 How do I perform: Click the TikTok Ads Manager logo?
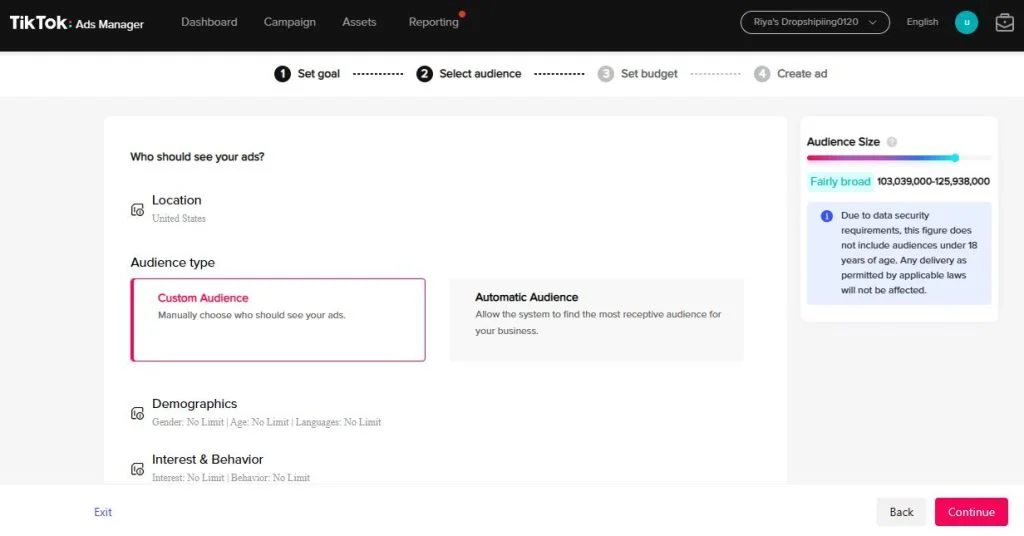pos(77,23)
